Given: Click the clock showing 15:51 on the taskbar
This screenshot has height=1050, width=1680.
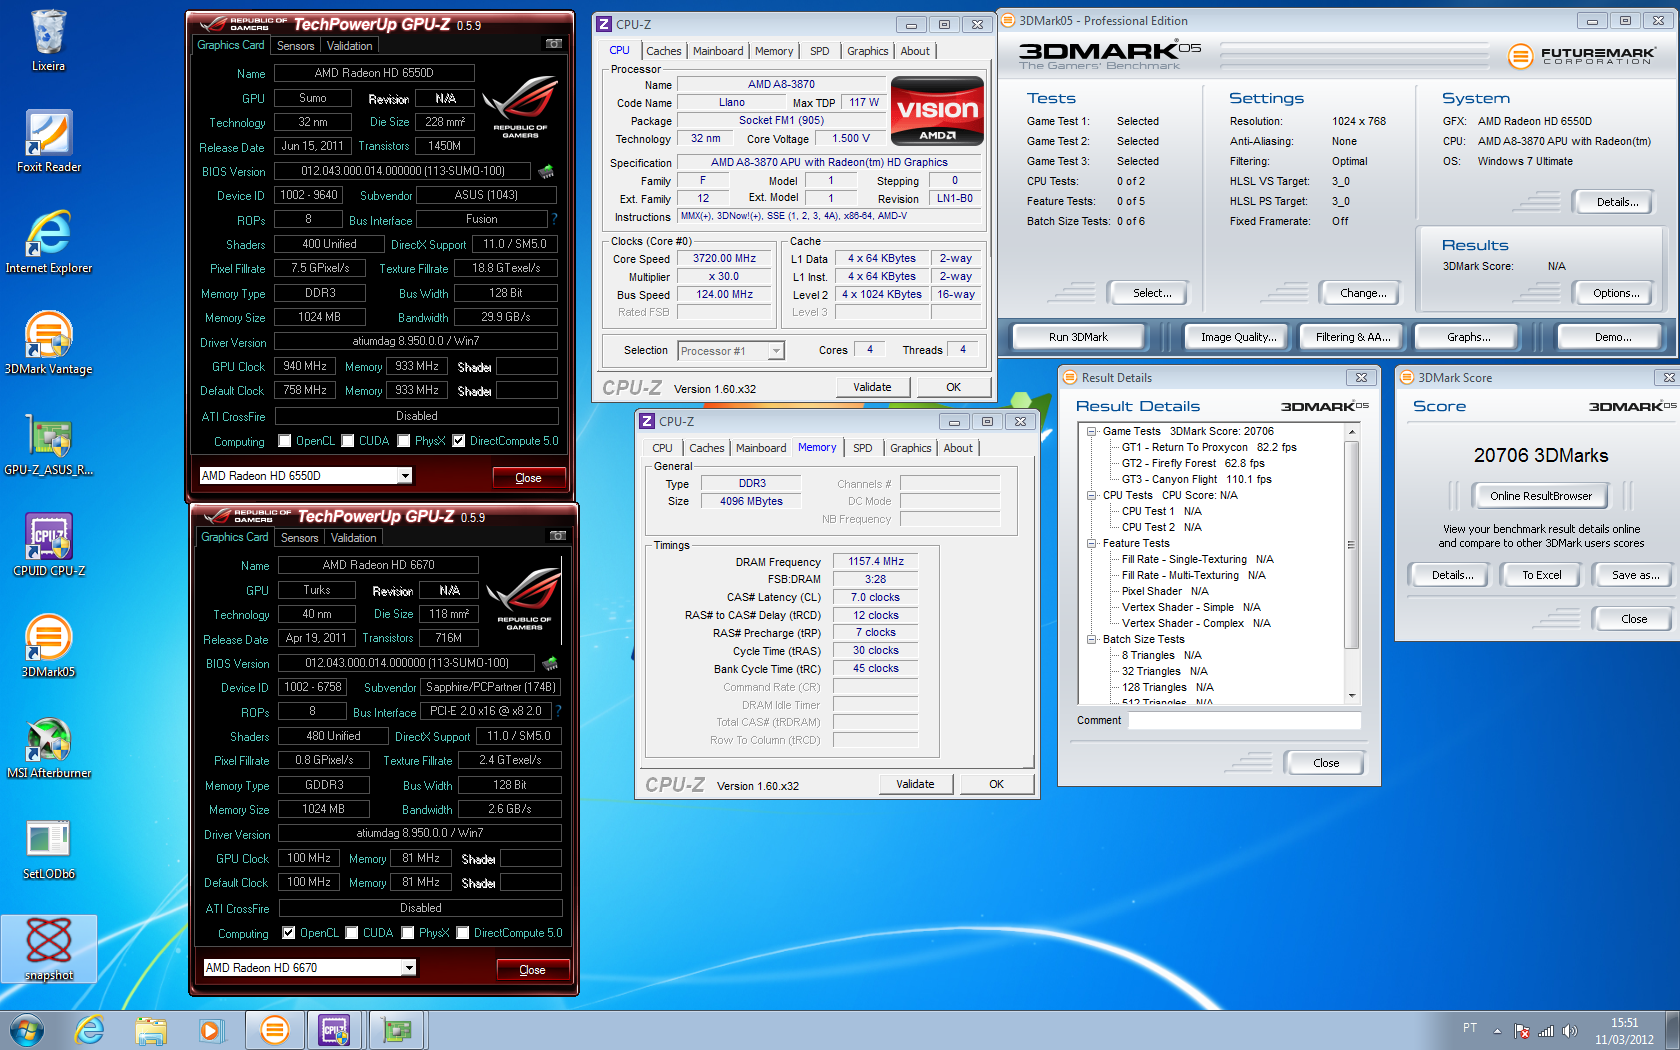Looking at the screenshot, I should click(x=1624, y=1023).
